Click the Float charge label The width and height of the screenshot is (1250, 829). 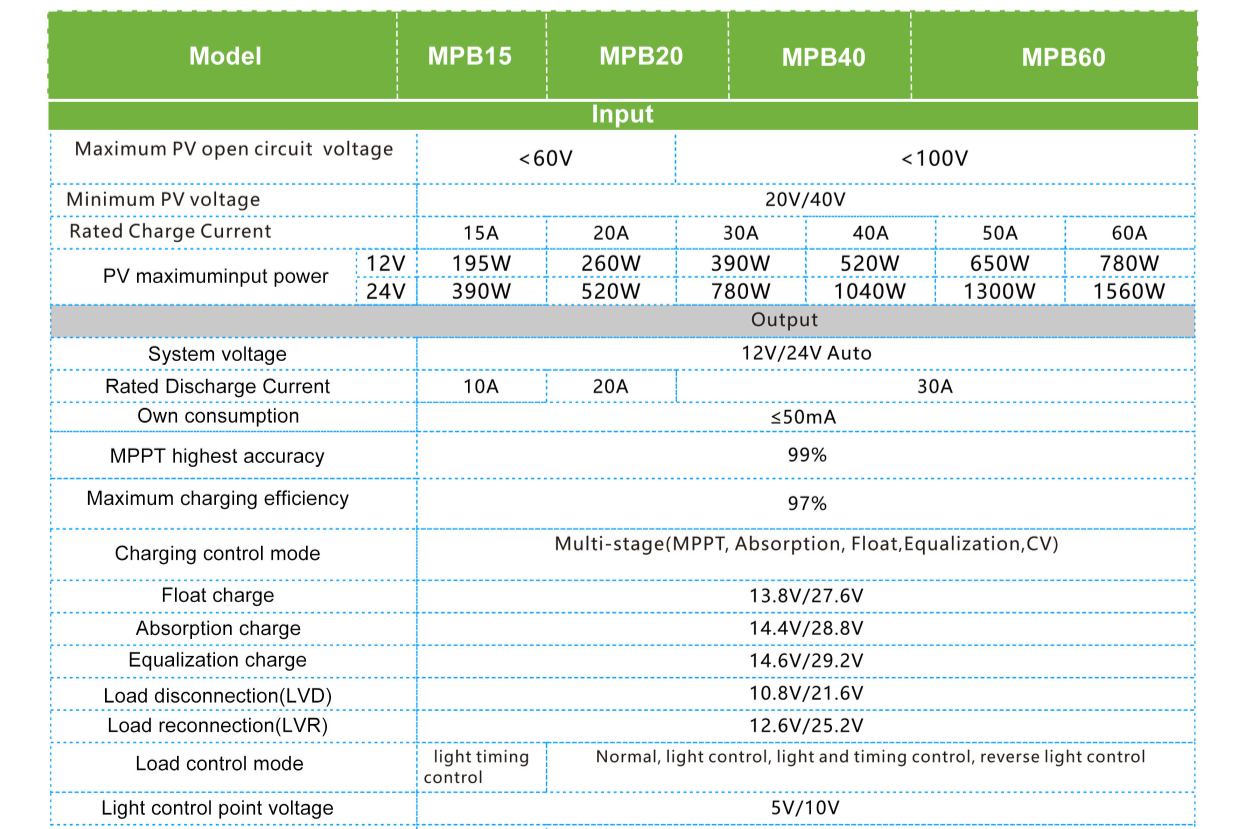click(217, 595)
